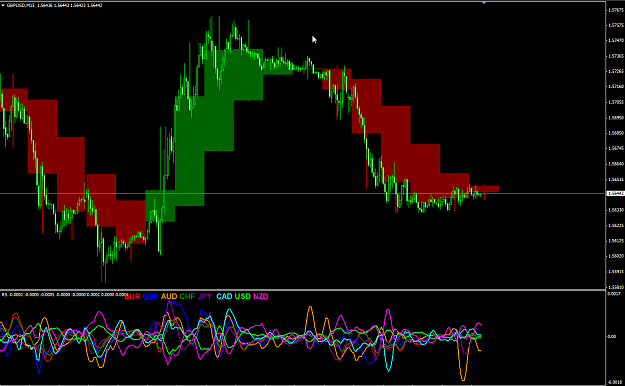This screenshot has height=386, width=625.
Task: Click the 1.56745 price scale label
Action: 616,148
